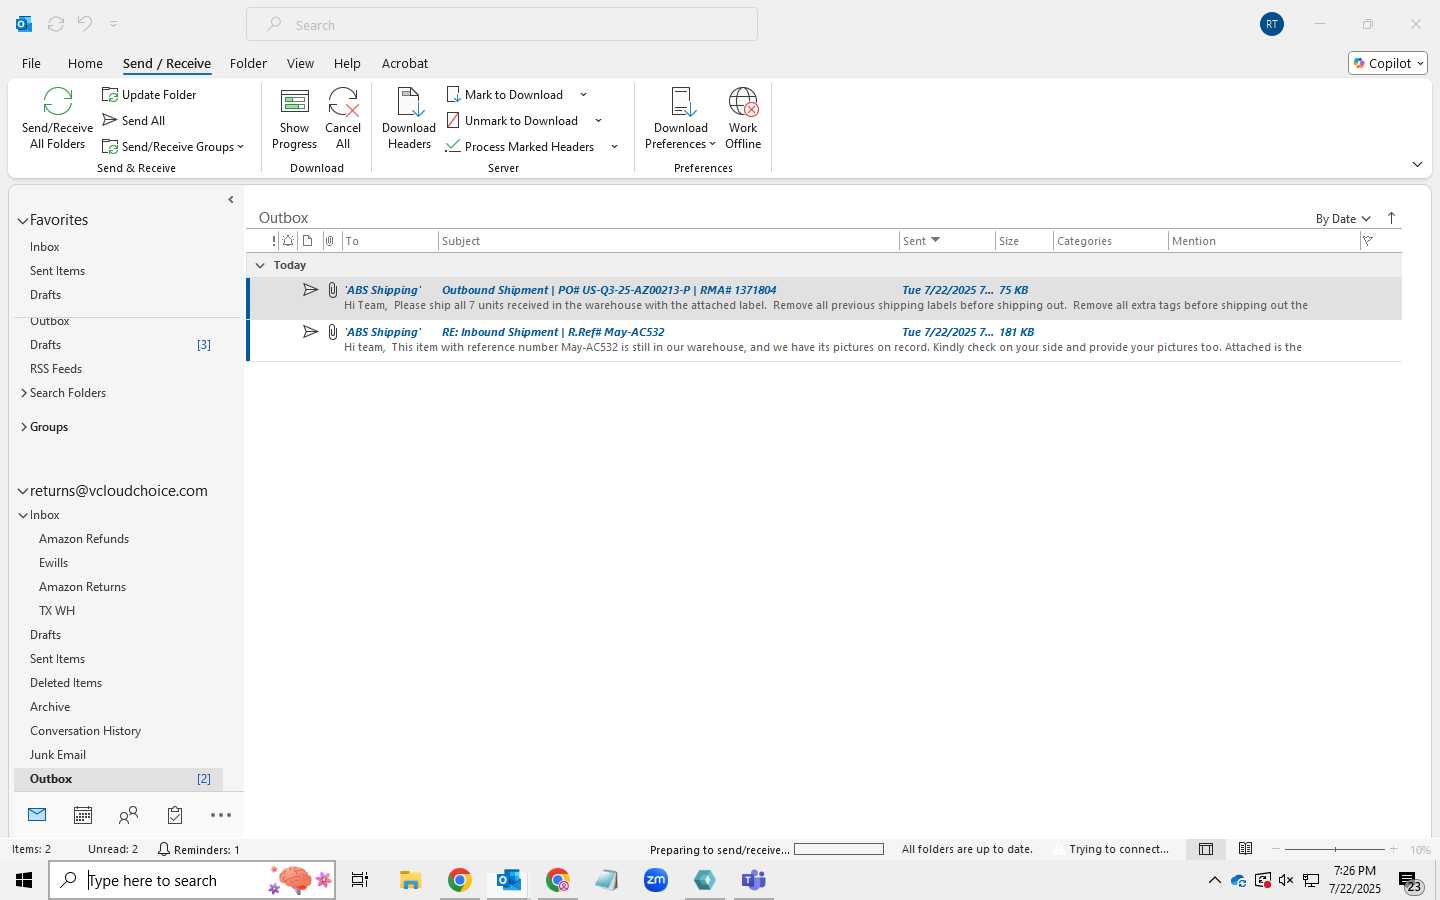
Task: Switch to Reading view icon
Action: 1245,849
